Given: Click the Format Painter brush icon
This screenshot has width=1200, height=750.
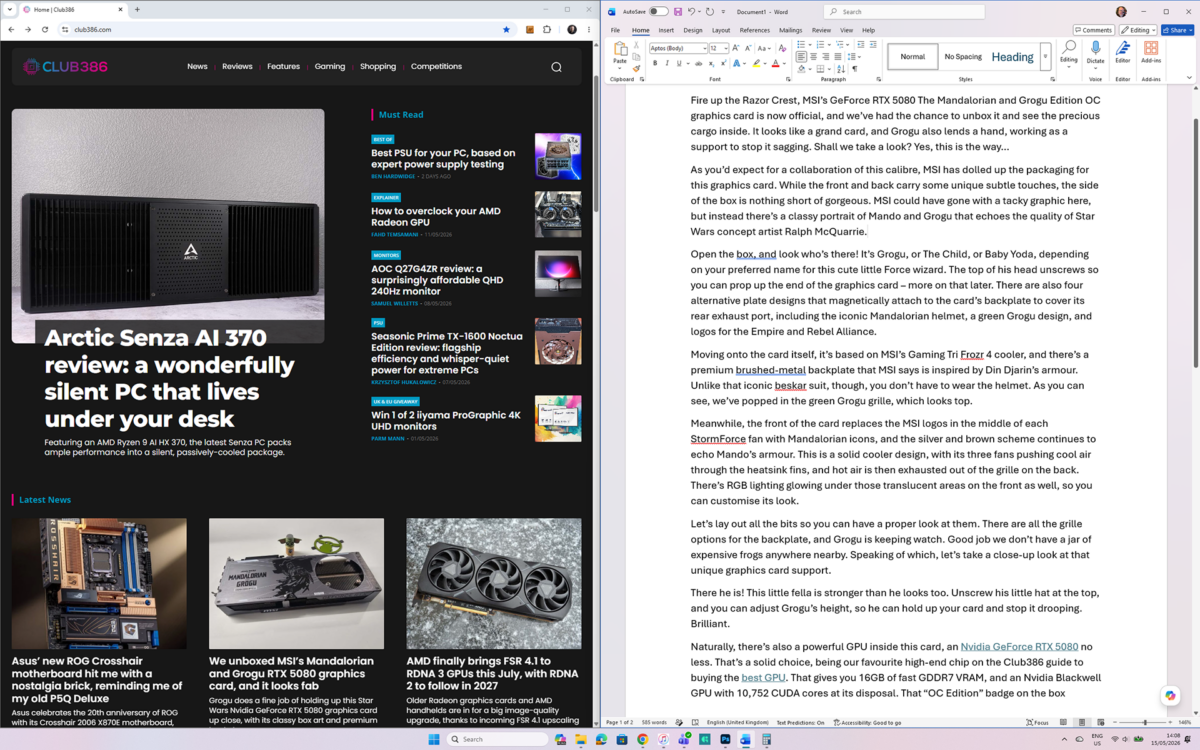Looking at the screenshot, I should point(636,68).
